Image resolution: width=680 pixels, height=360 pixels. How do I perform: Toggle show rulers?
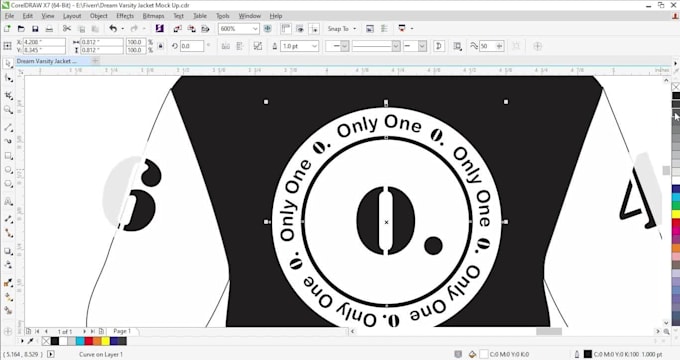[285, 29]
